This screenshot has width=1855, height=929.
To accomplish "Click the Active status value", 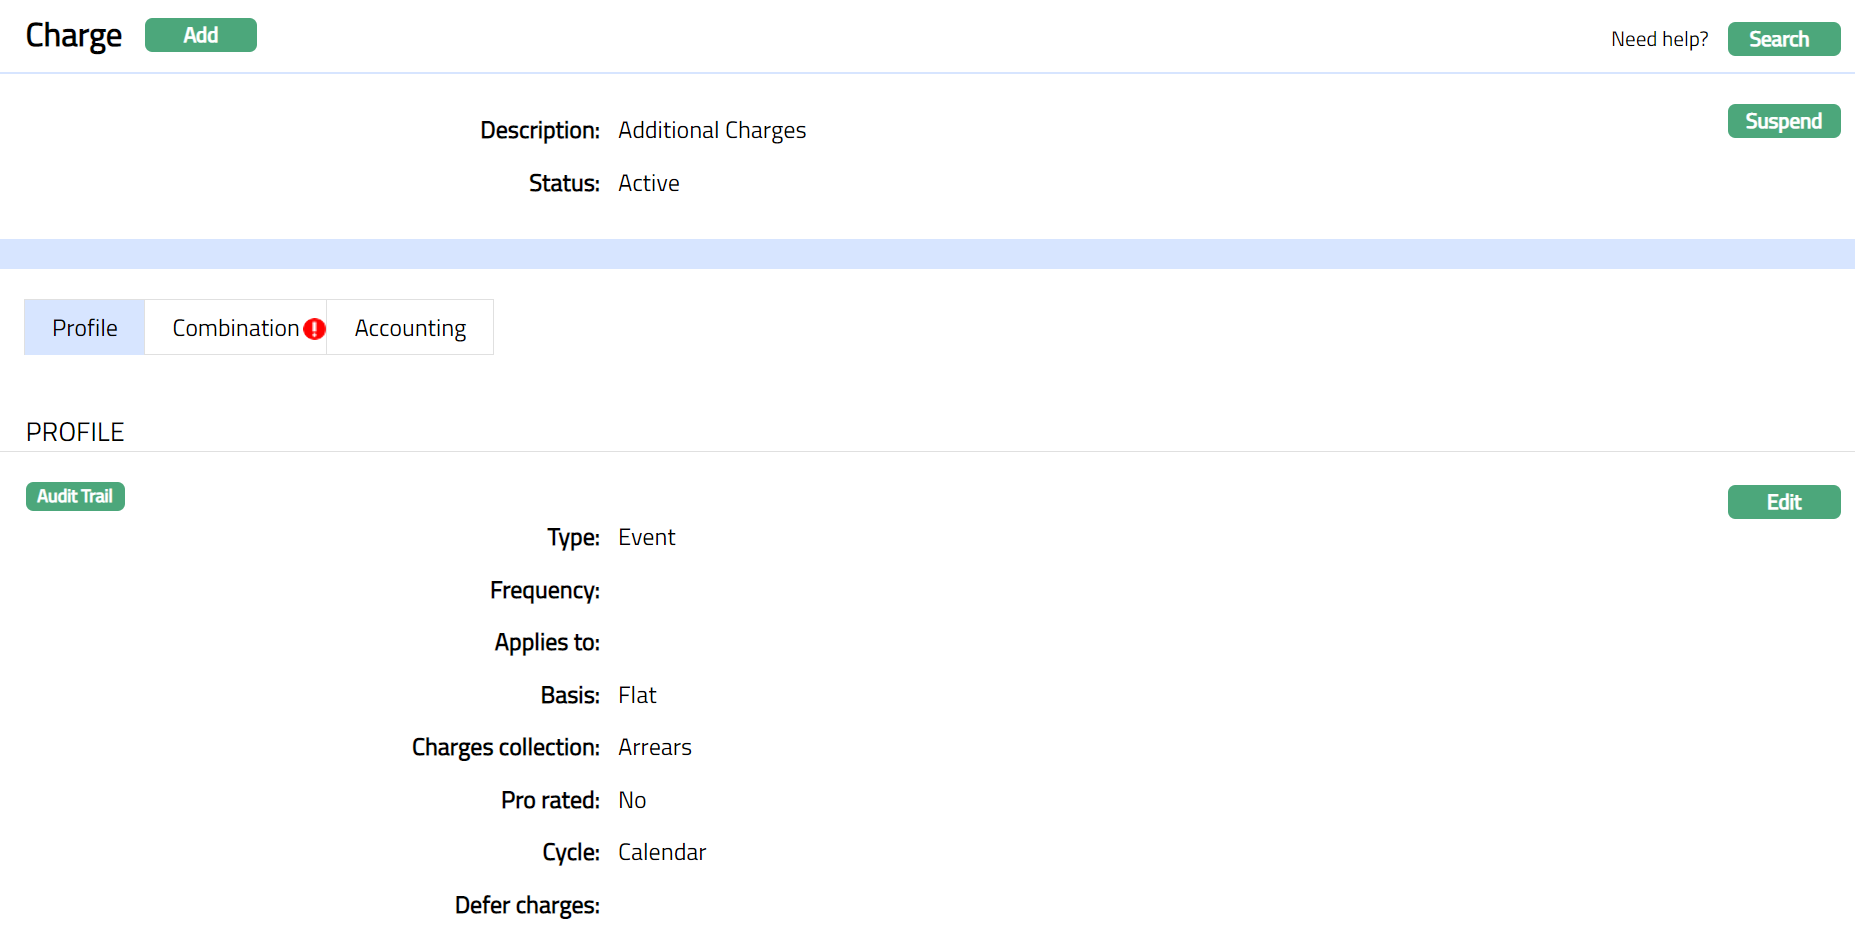I will point(648,183).
